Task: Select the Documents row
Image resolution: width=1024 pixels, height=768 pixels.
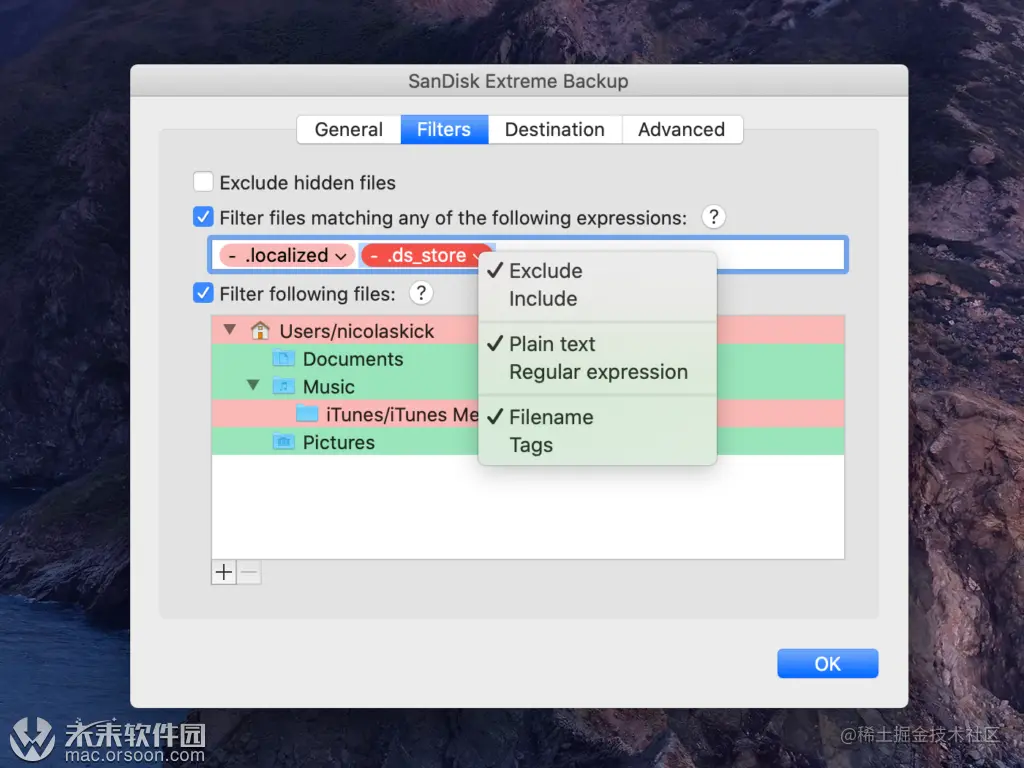Action: pyautogui.click(x=528, y=359)
